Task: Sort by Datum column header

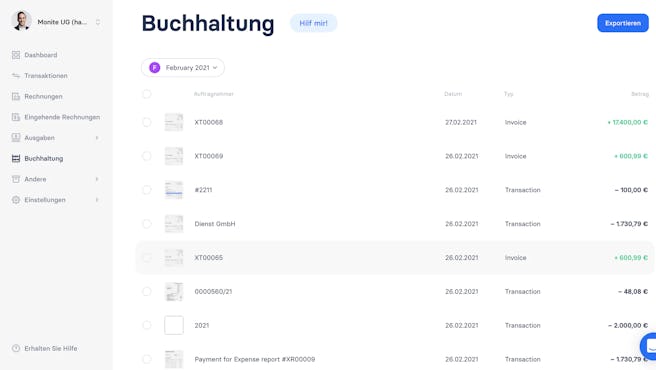Action: coord(453,94)
